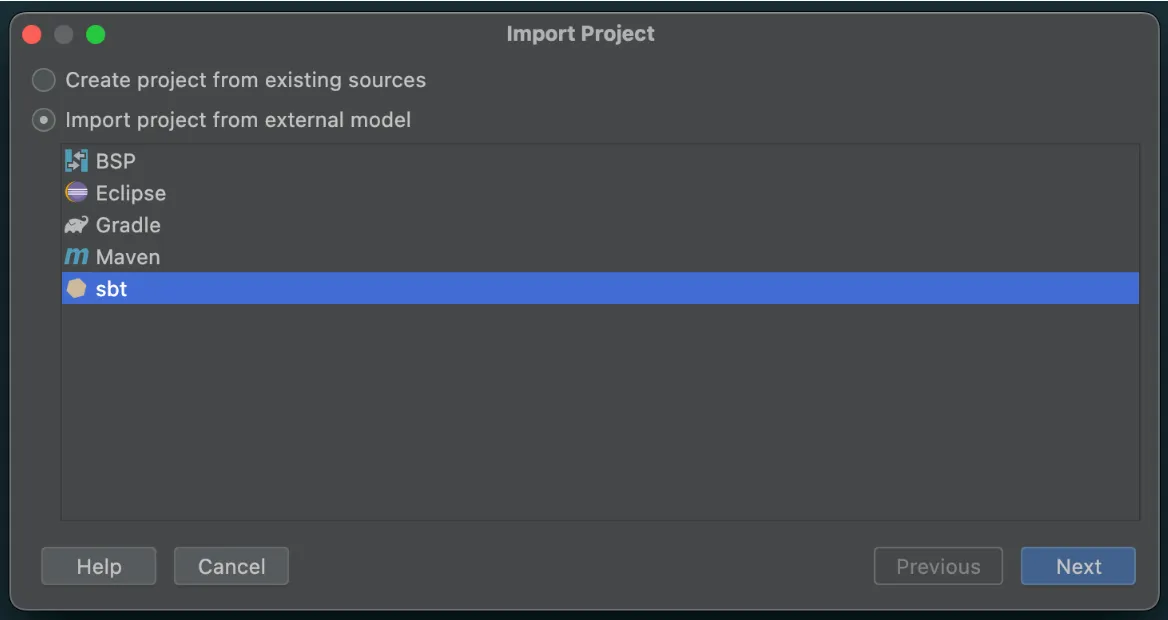Pick the Eclipse text entry

(131, 193)
